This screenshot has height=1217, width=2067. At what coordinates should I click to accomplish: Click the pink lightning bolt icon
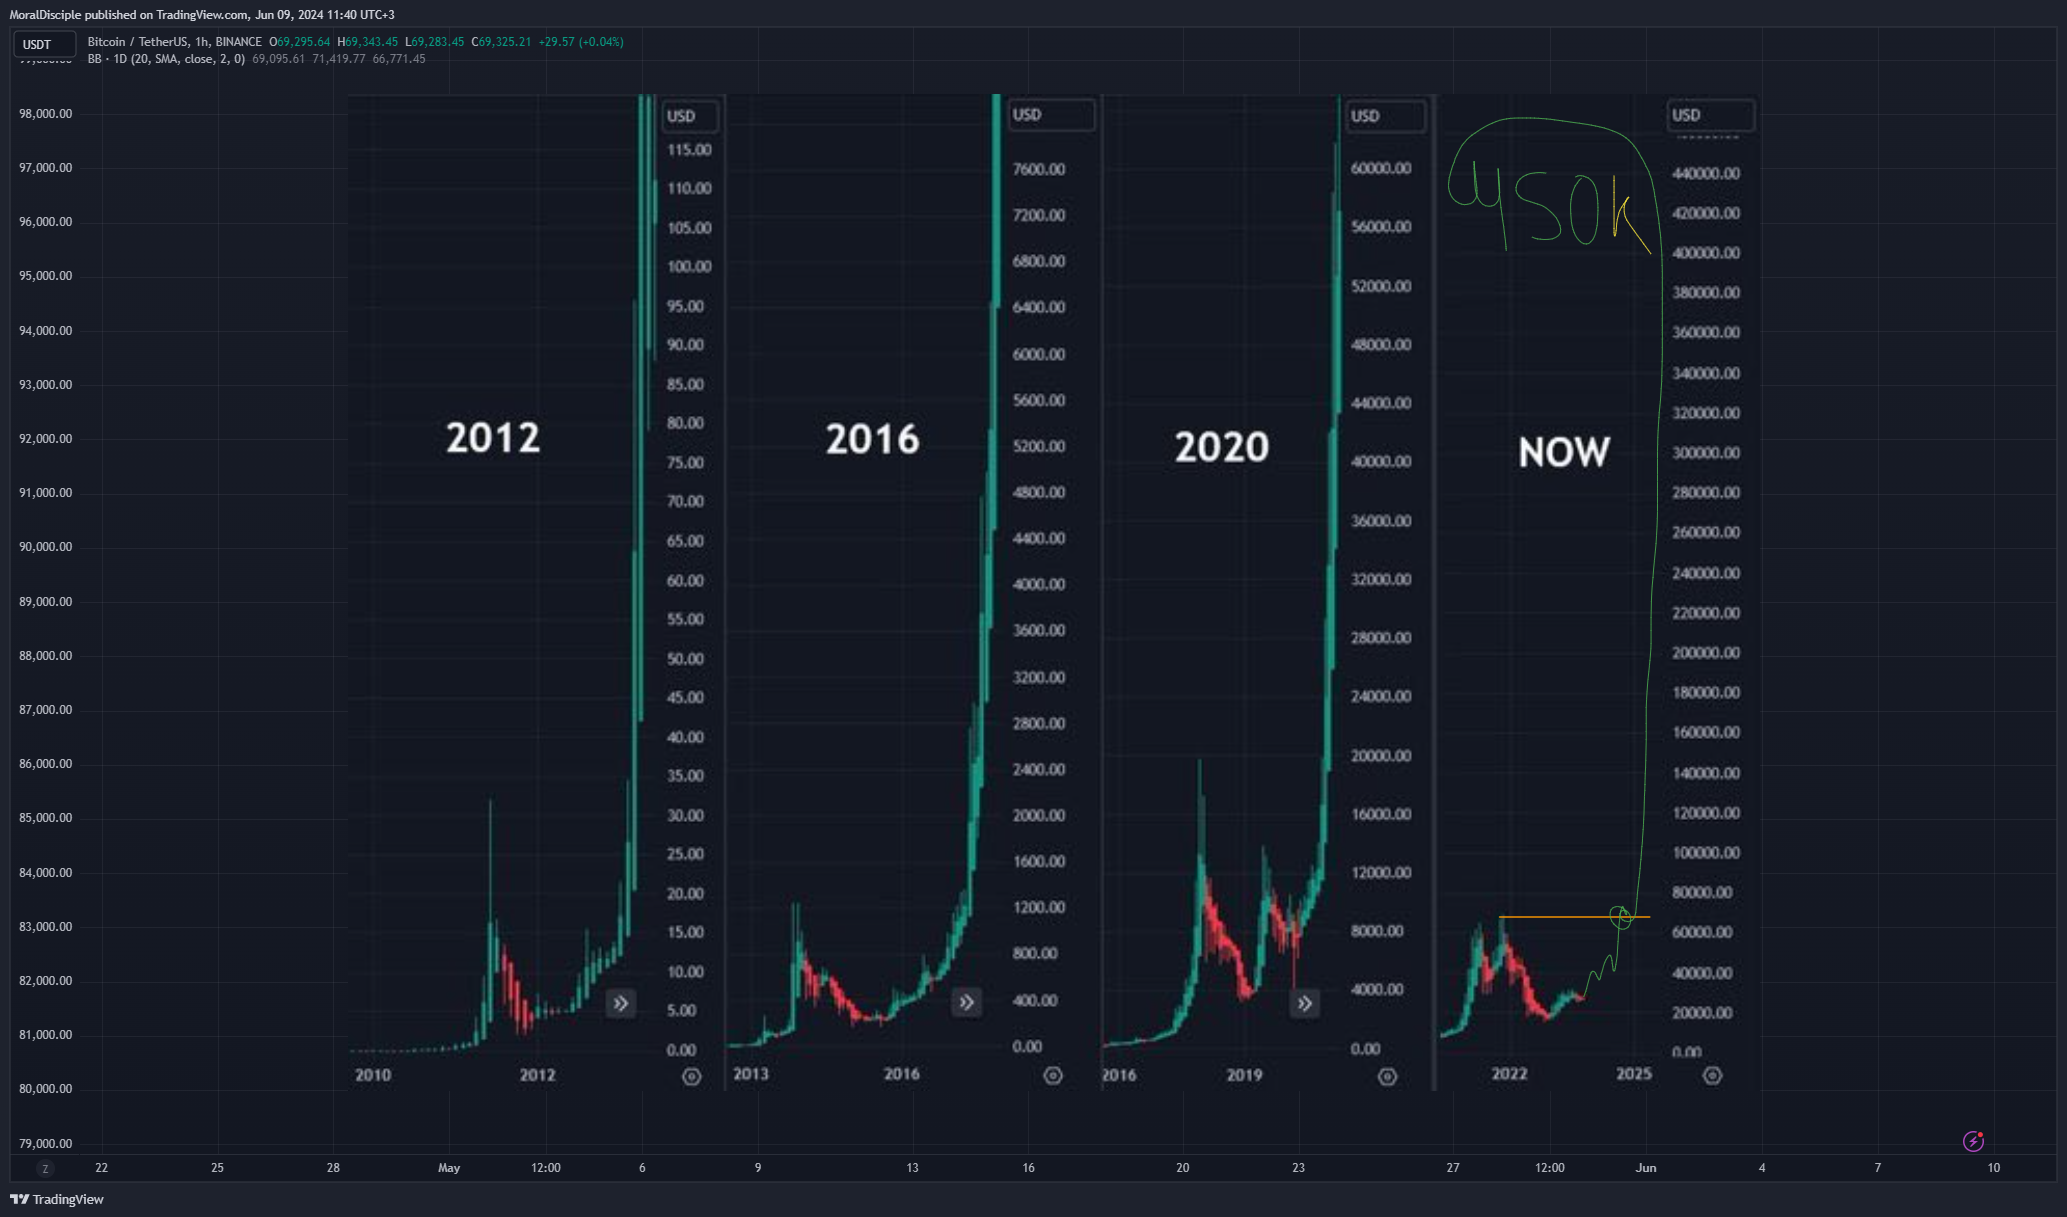click(1973, 1141)
